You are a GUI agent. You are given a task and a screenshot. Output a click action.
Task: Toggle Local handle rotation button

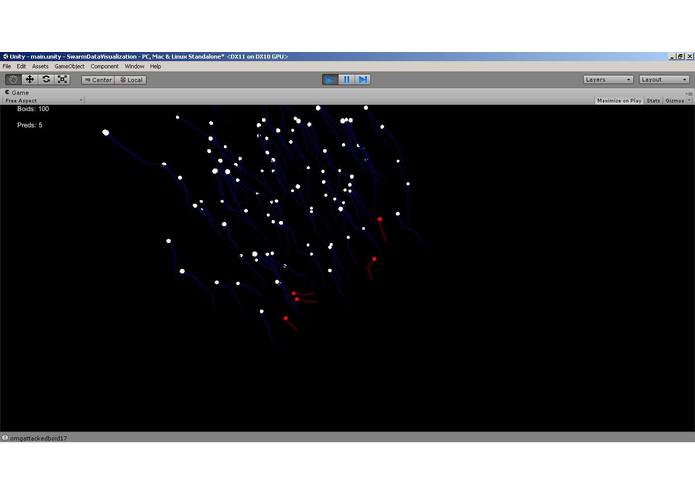click(131, 80)
